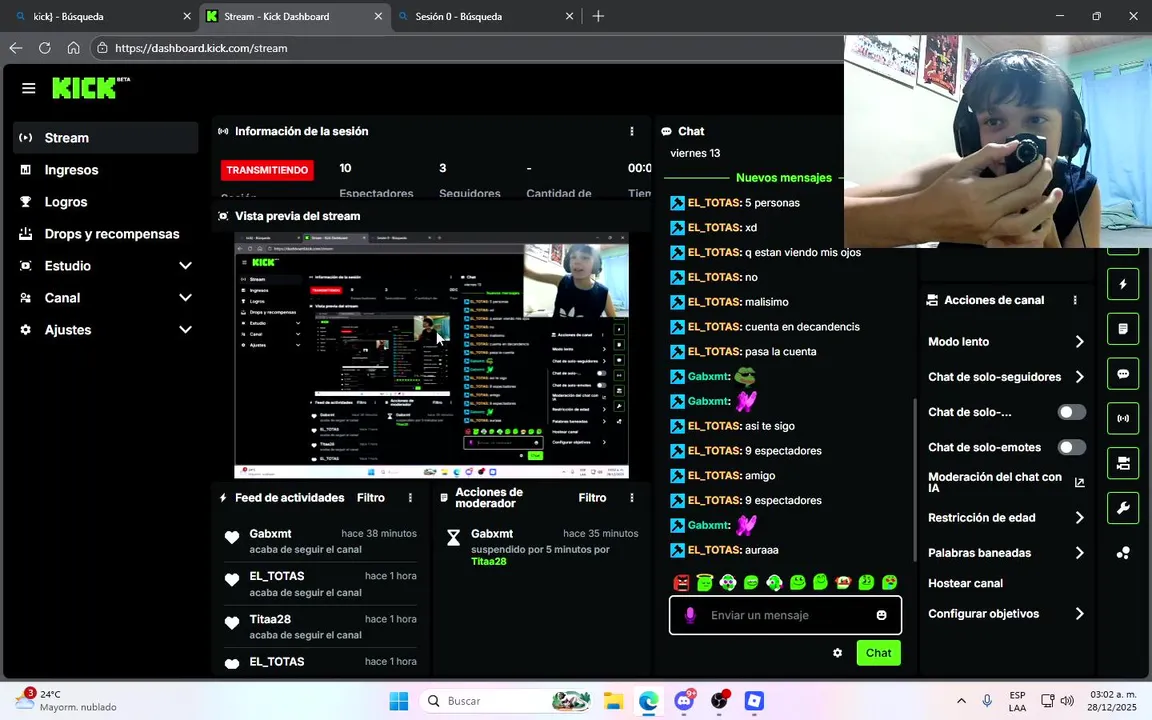The image size is (1152, 720).
Task: Open the weather widget on taskbar
Action: click(x=66, y=701)
